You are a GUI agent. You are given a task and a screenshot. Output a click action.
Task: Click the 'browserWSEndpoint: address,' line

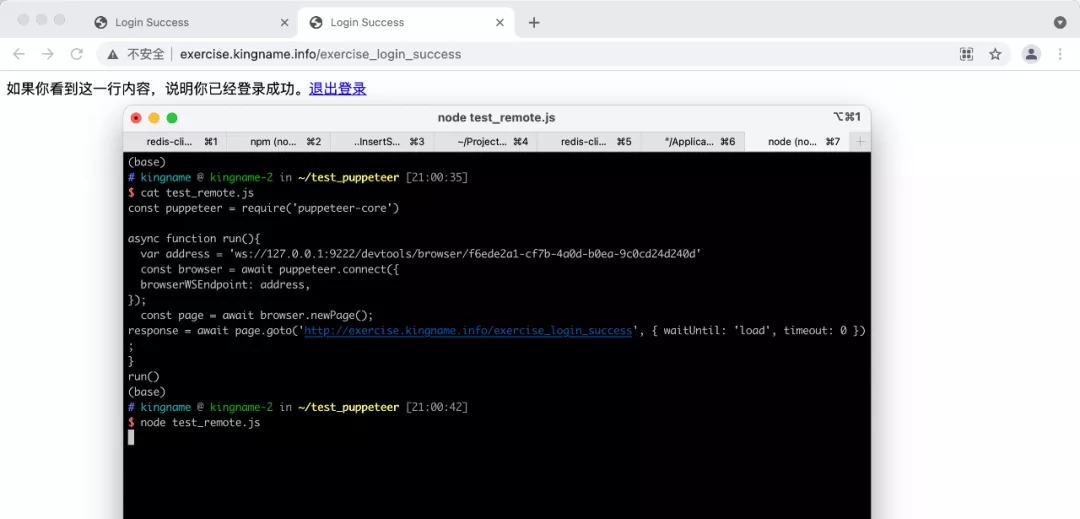pos(225,285)
